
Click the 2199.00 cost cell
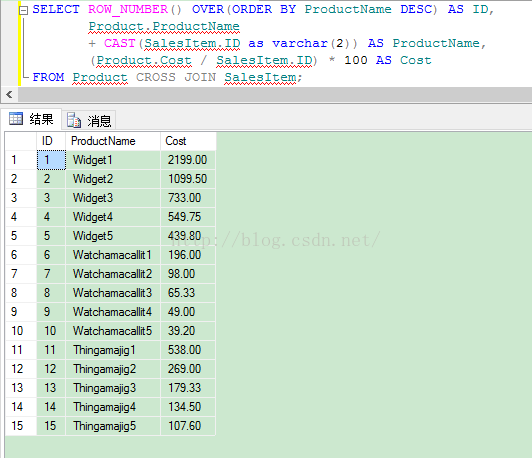[x=188, y=160]
